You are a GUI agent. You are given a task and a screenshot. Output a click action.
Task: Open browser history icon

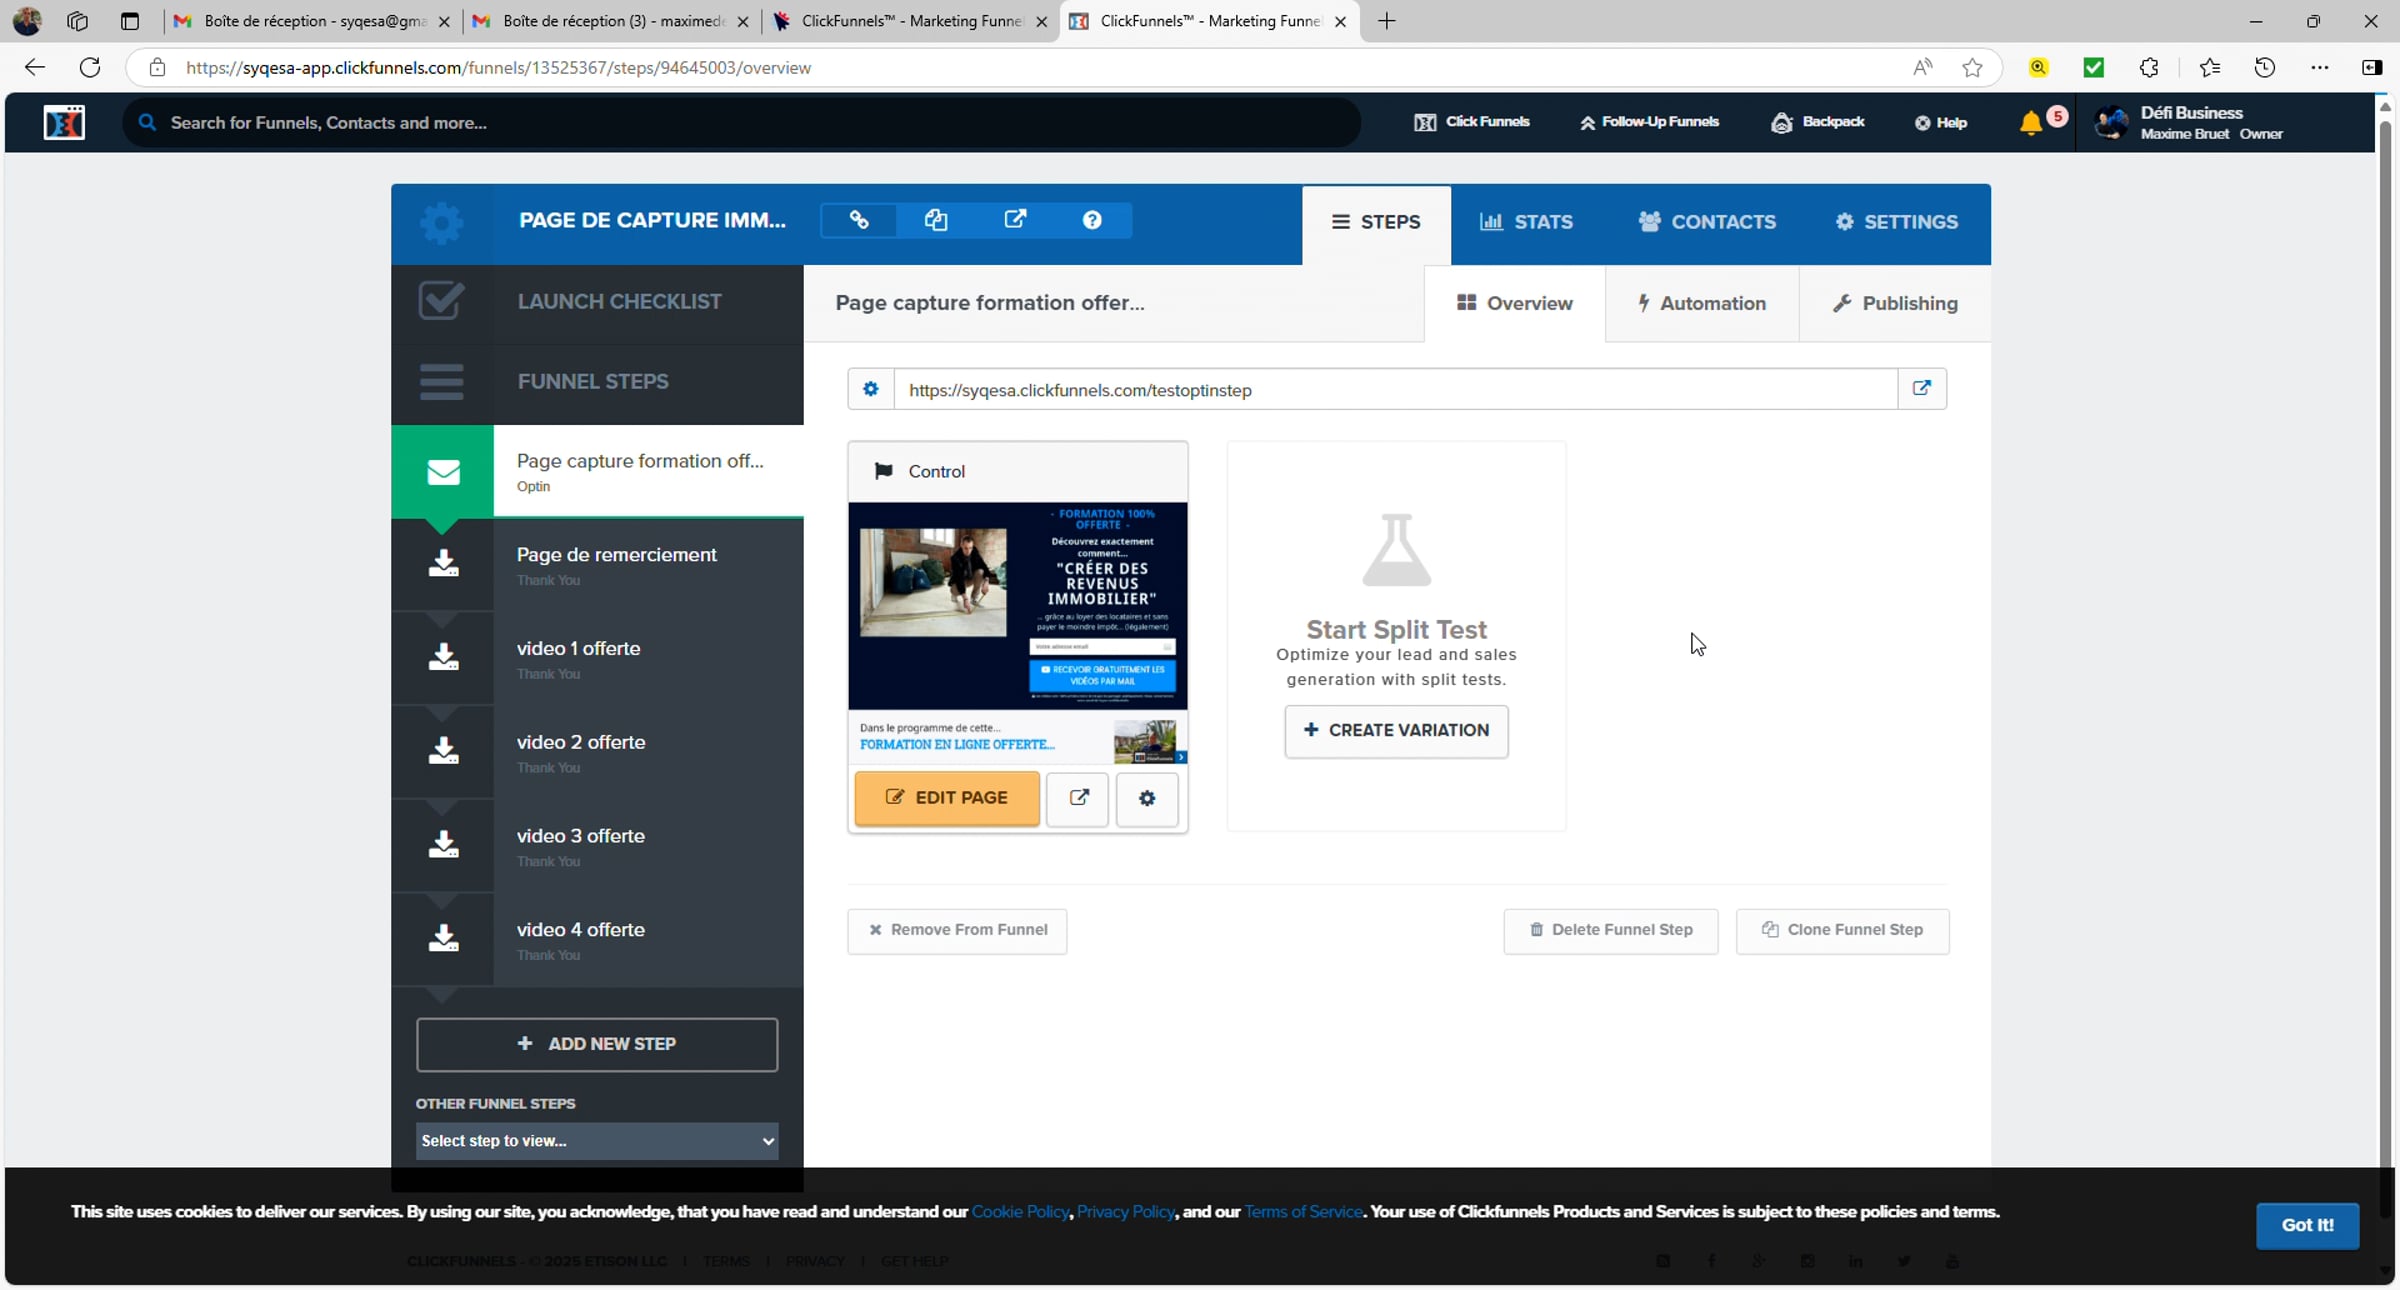pos(2265,67)
